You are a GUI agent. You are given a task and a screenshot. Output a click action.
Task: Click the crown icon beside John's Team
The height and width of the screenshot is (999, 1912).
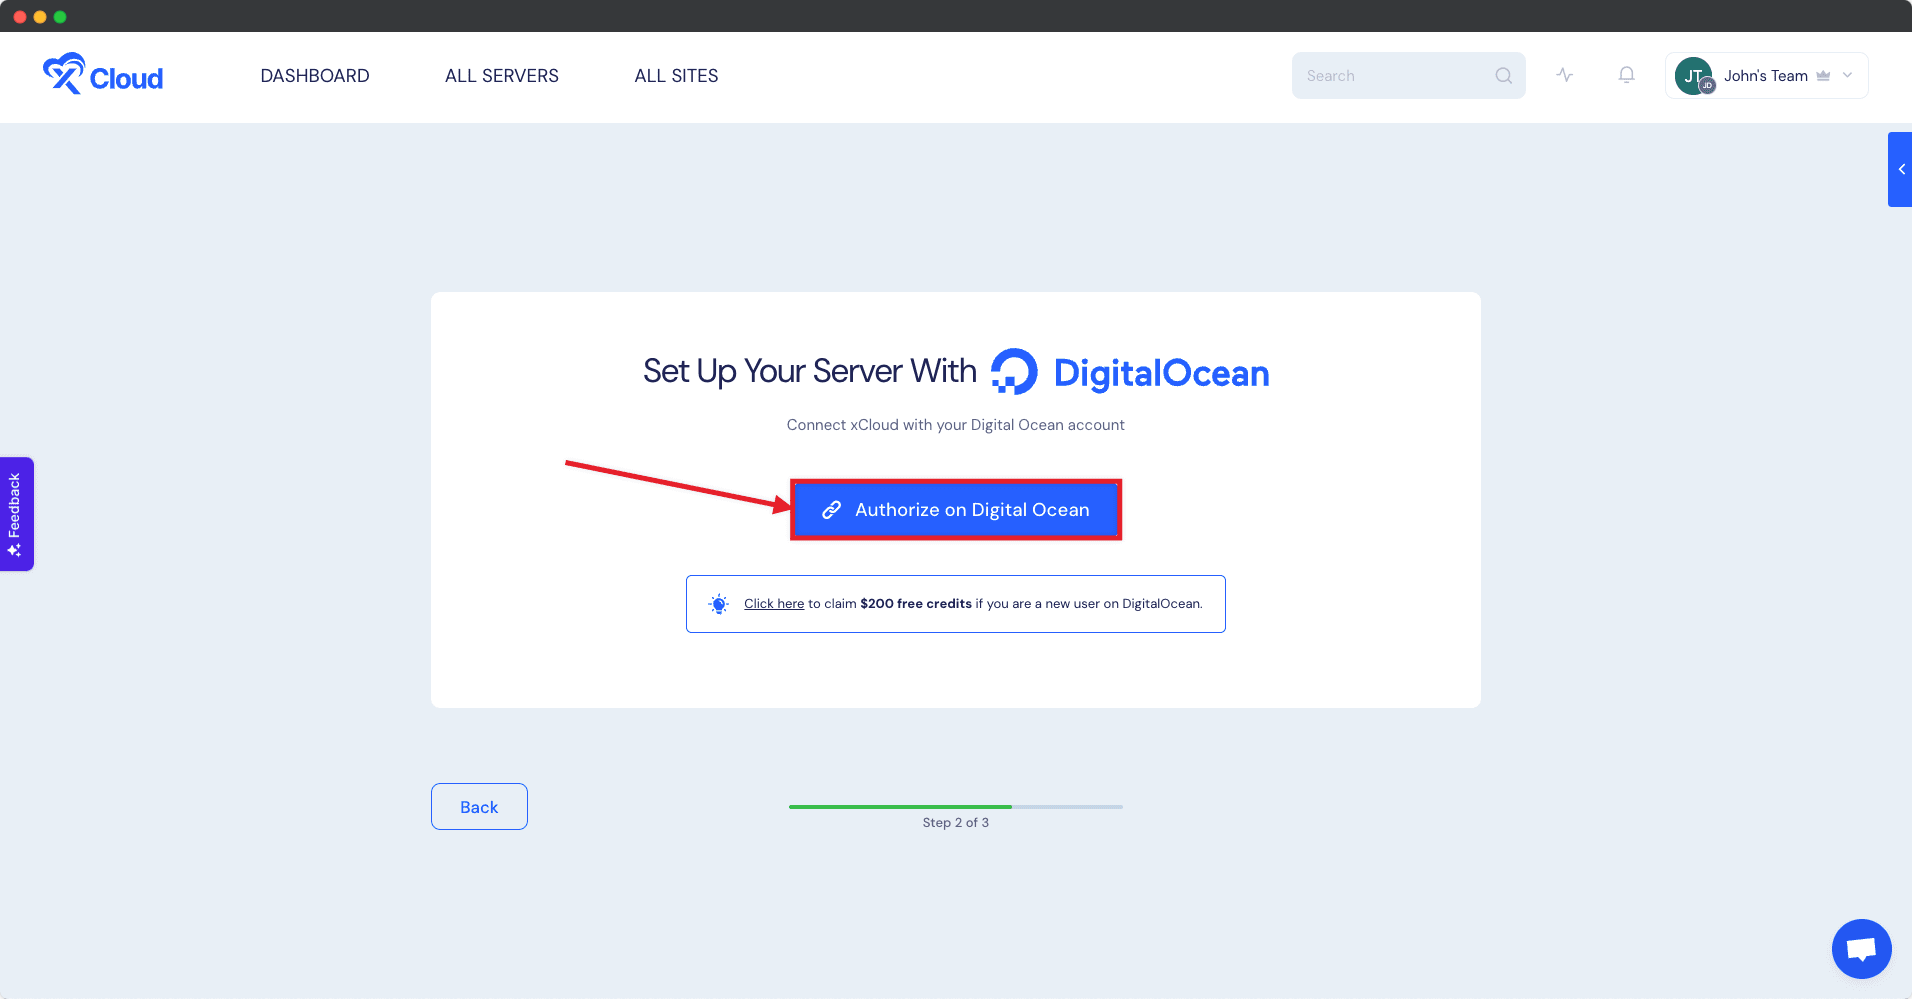point(1823,76)
